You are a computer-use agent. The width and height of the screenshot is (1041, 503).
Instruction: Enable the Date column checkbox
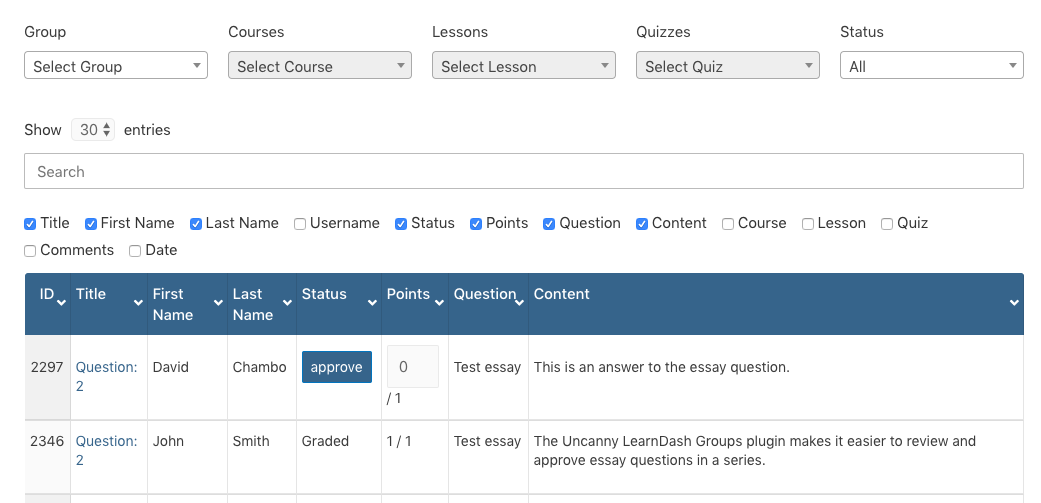[x=135, y=251]
